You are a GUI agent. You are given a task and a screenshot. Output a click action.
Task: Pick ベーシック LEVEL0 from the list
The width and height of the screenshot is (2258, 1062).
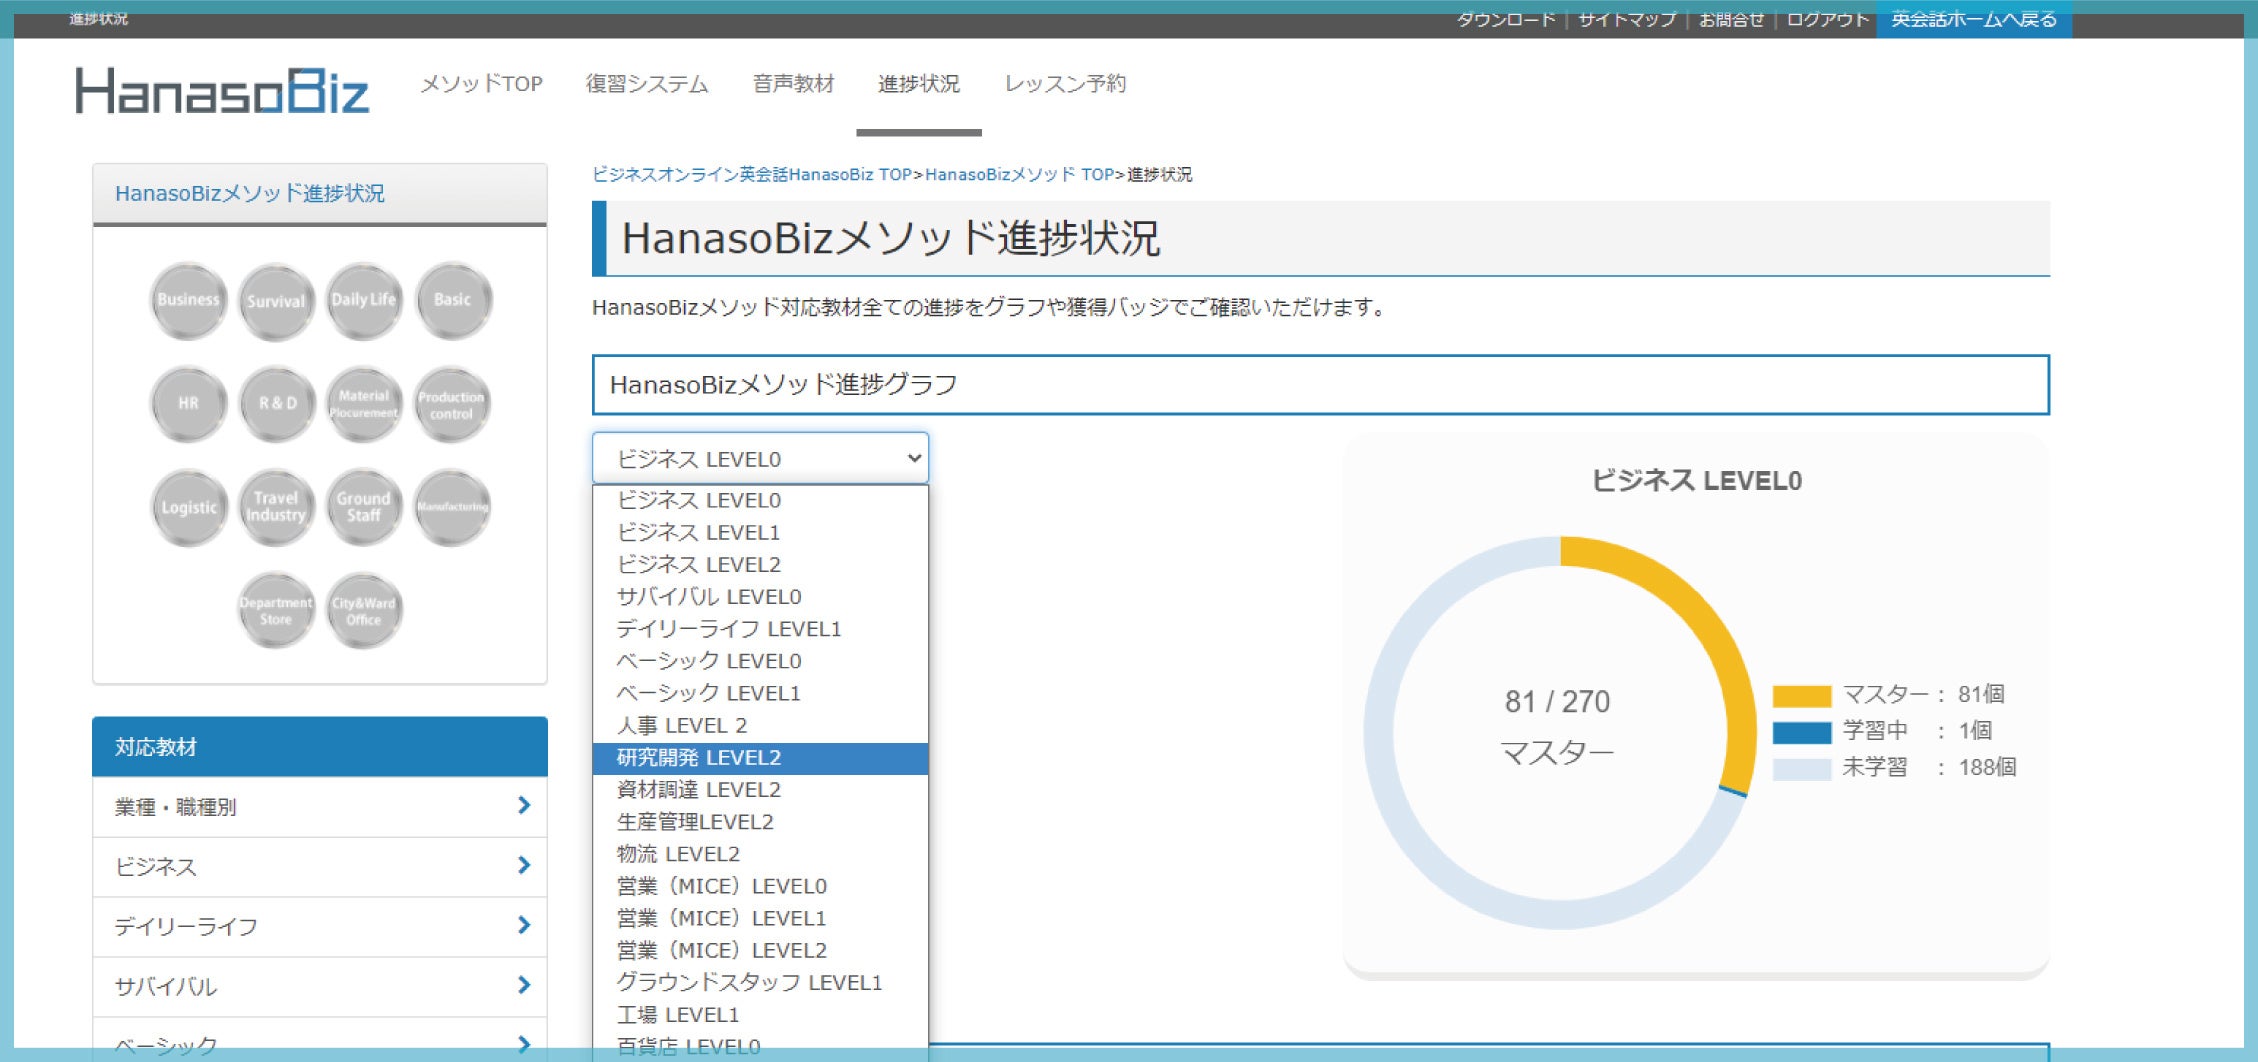[x=760, y=661]
